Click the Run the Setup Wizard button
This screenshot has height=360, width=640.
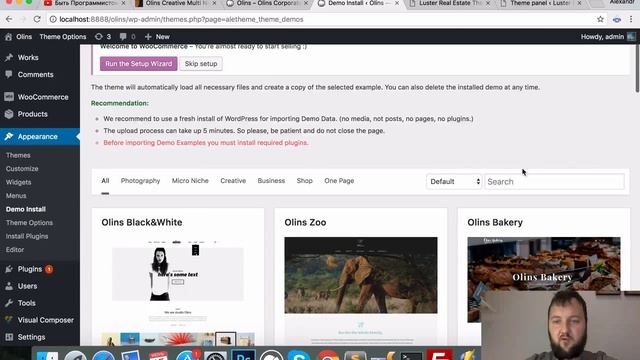(139, 64)
